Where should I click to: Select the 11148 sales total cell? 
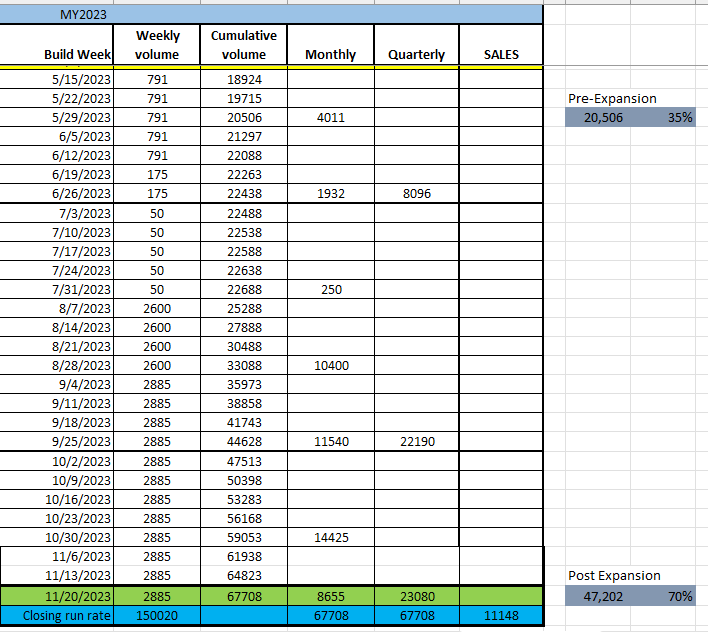[501, 615]
